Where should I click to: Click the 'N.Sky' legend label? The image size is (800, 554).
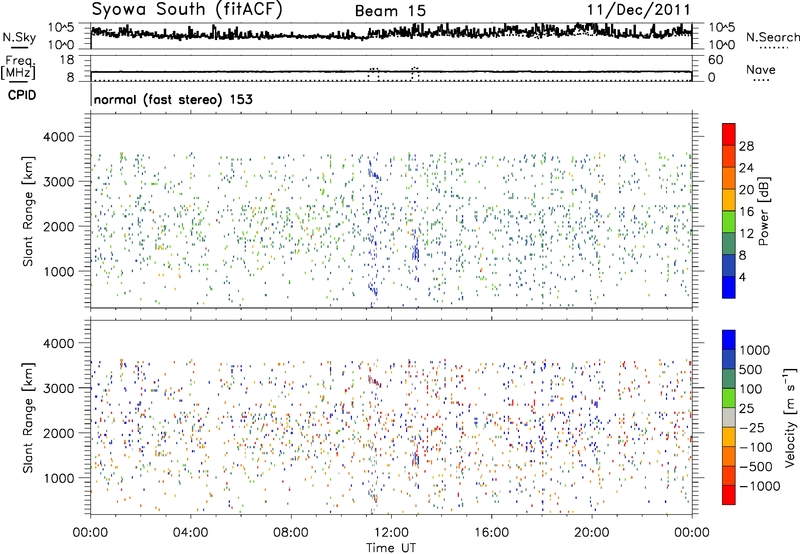click(x=19, y=37)
